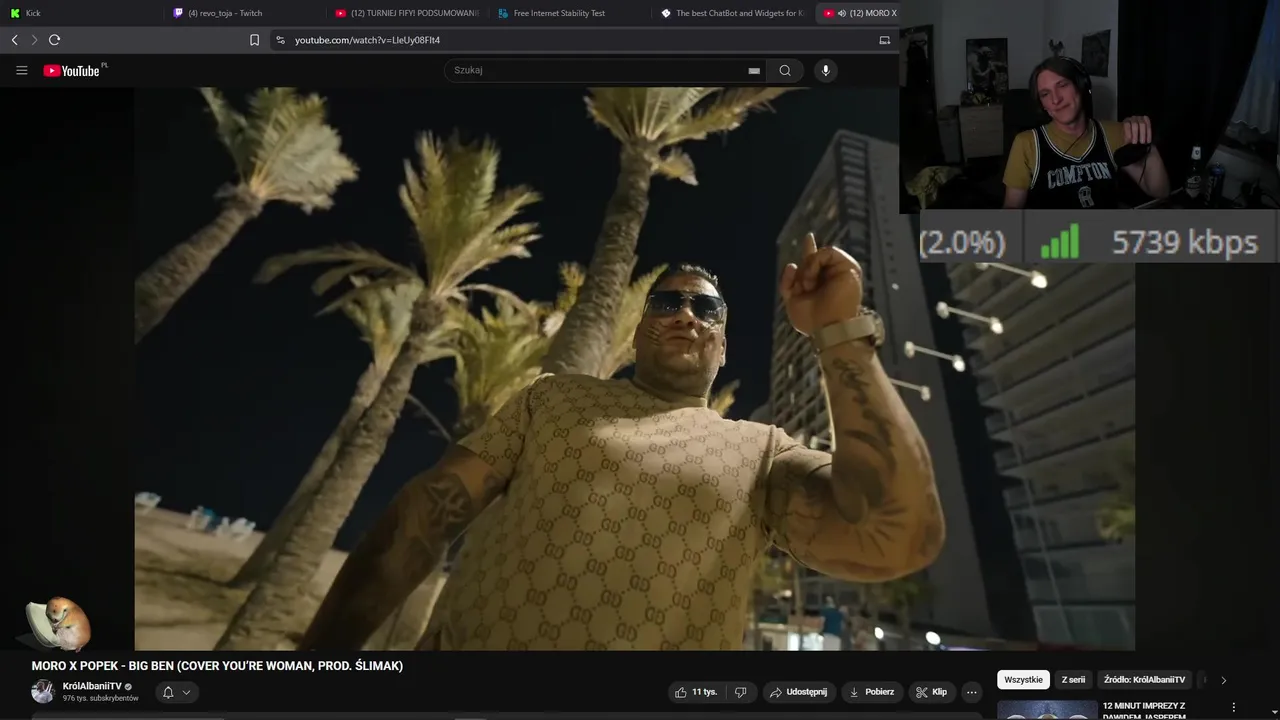Dislike the video with the thumbs-down
Screen dimensions: 1280x720
(741, 692)
